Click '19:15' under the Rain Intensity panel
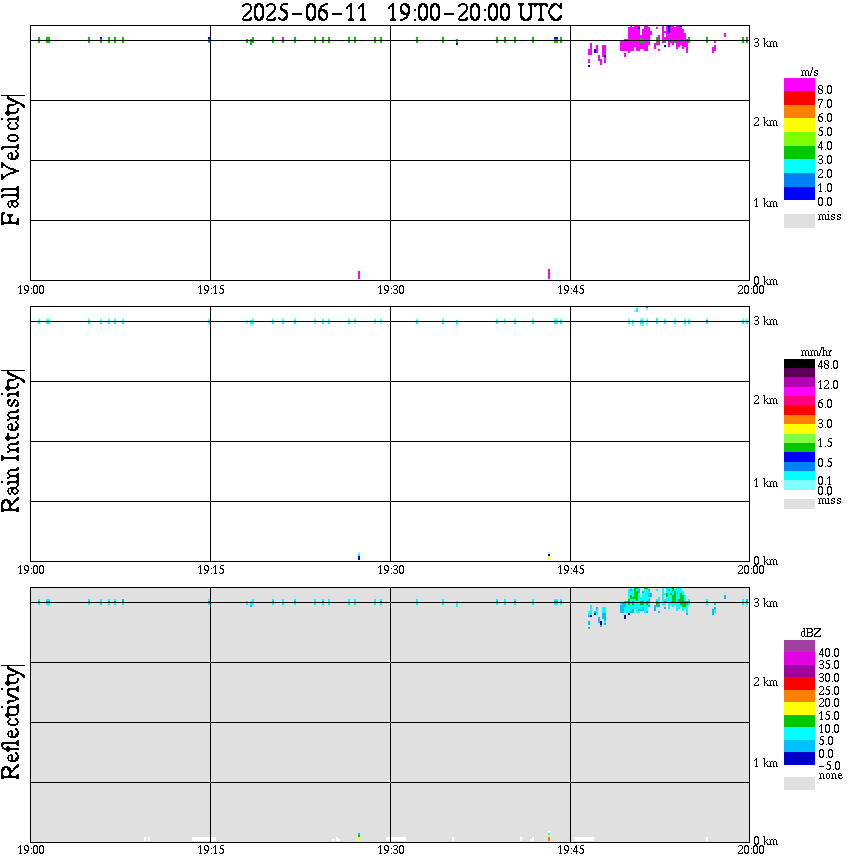Viewport: 850px width, 868px height. coord(211,570)
